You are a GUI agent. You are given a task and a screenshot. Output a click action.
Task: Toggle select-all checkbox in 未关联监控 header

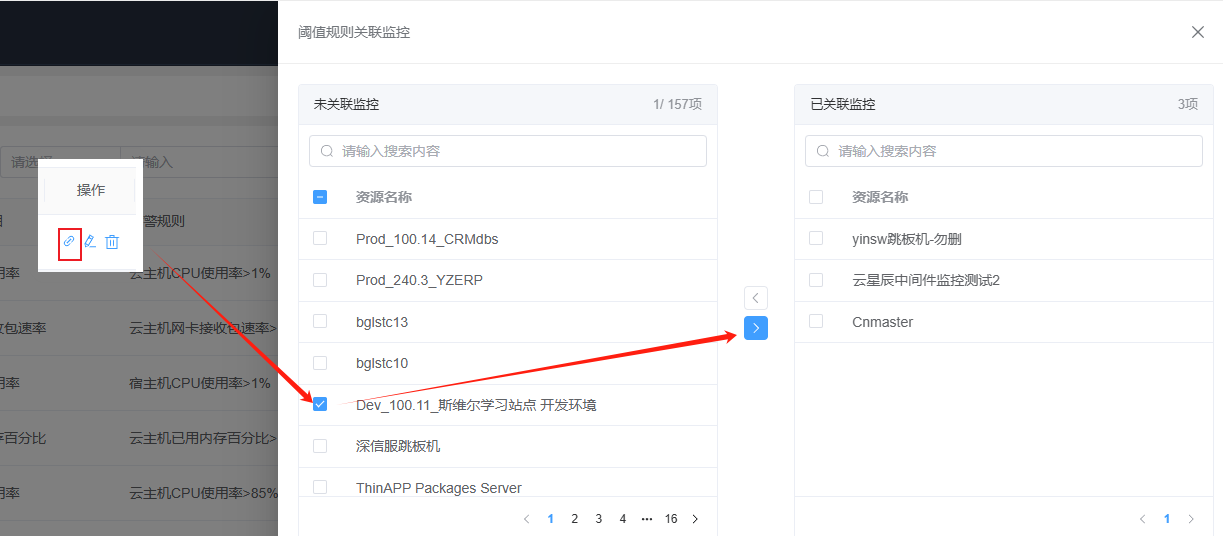point(320,197)
